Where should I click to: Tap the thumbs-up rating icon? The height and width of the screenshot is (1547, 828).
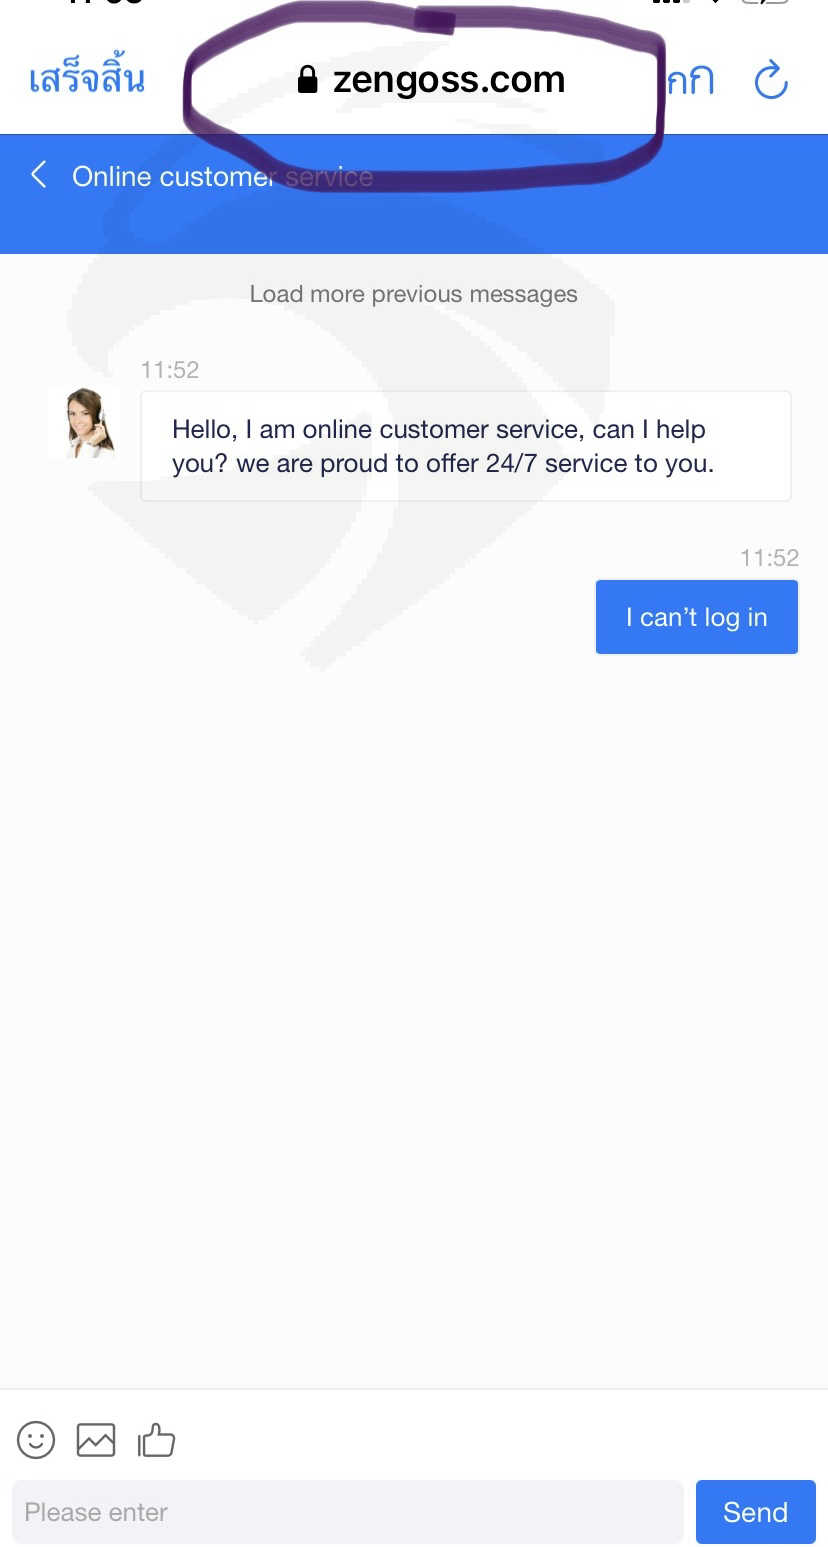point(156,1440)
